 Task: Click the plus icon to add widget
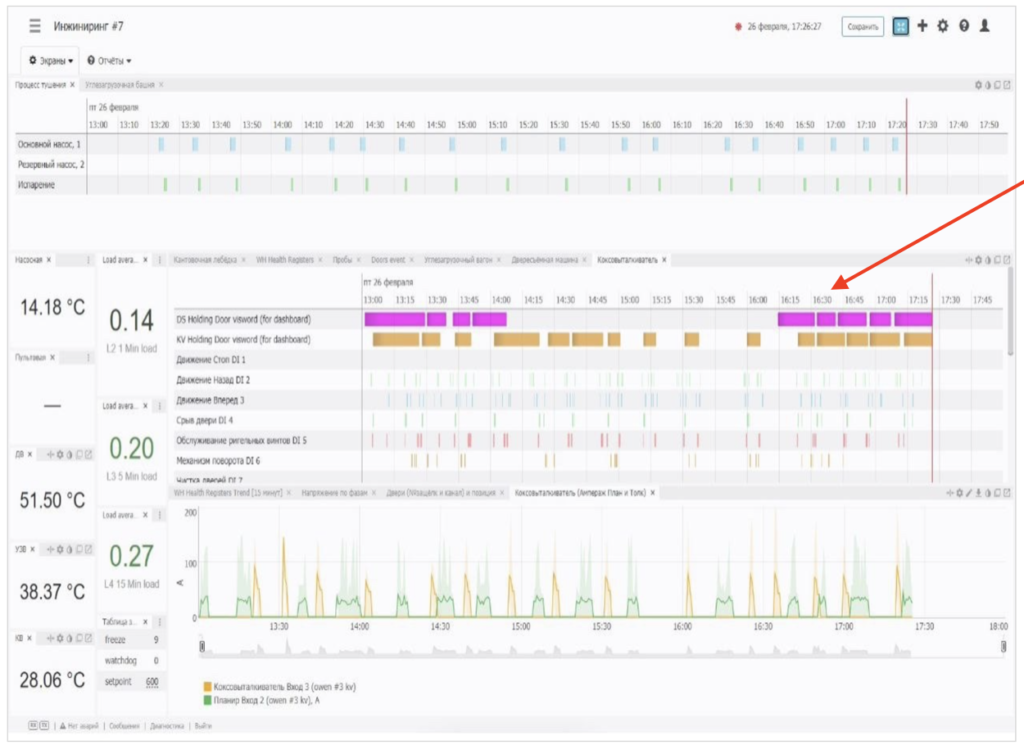(x=922, y=26)
